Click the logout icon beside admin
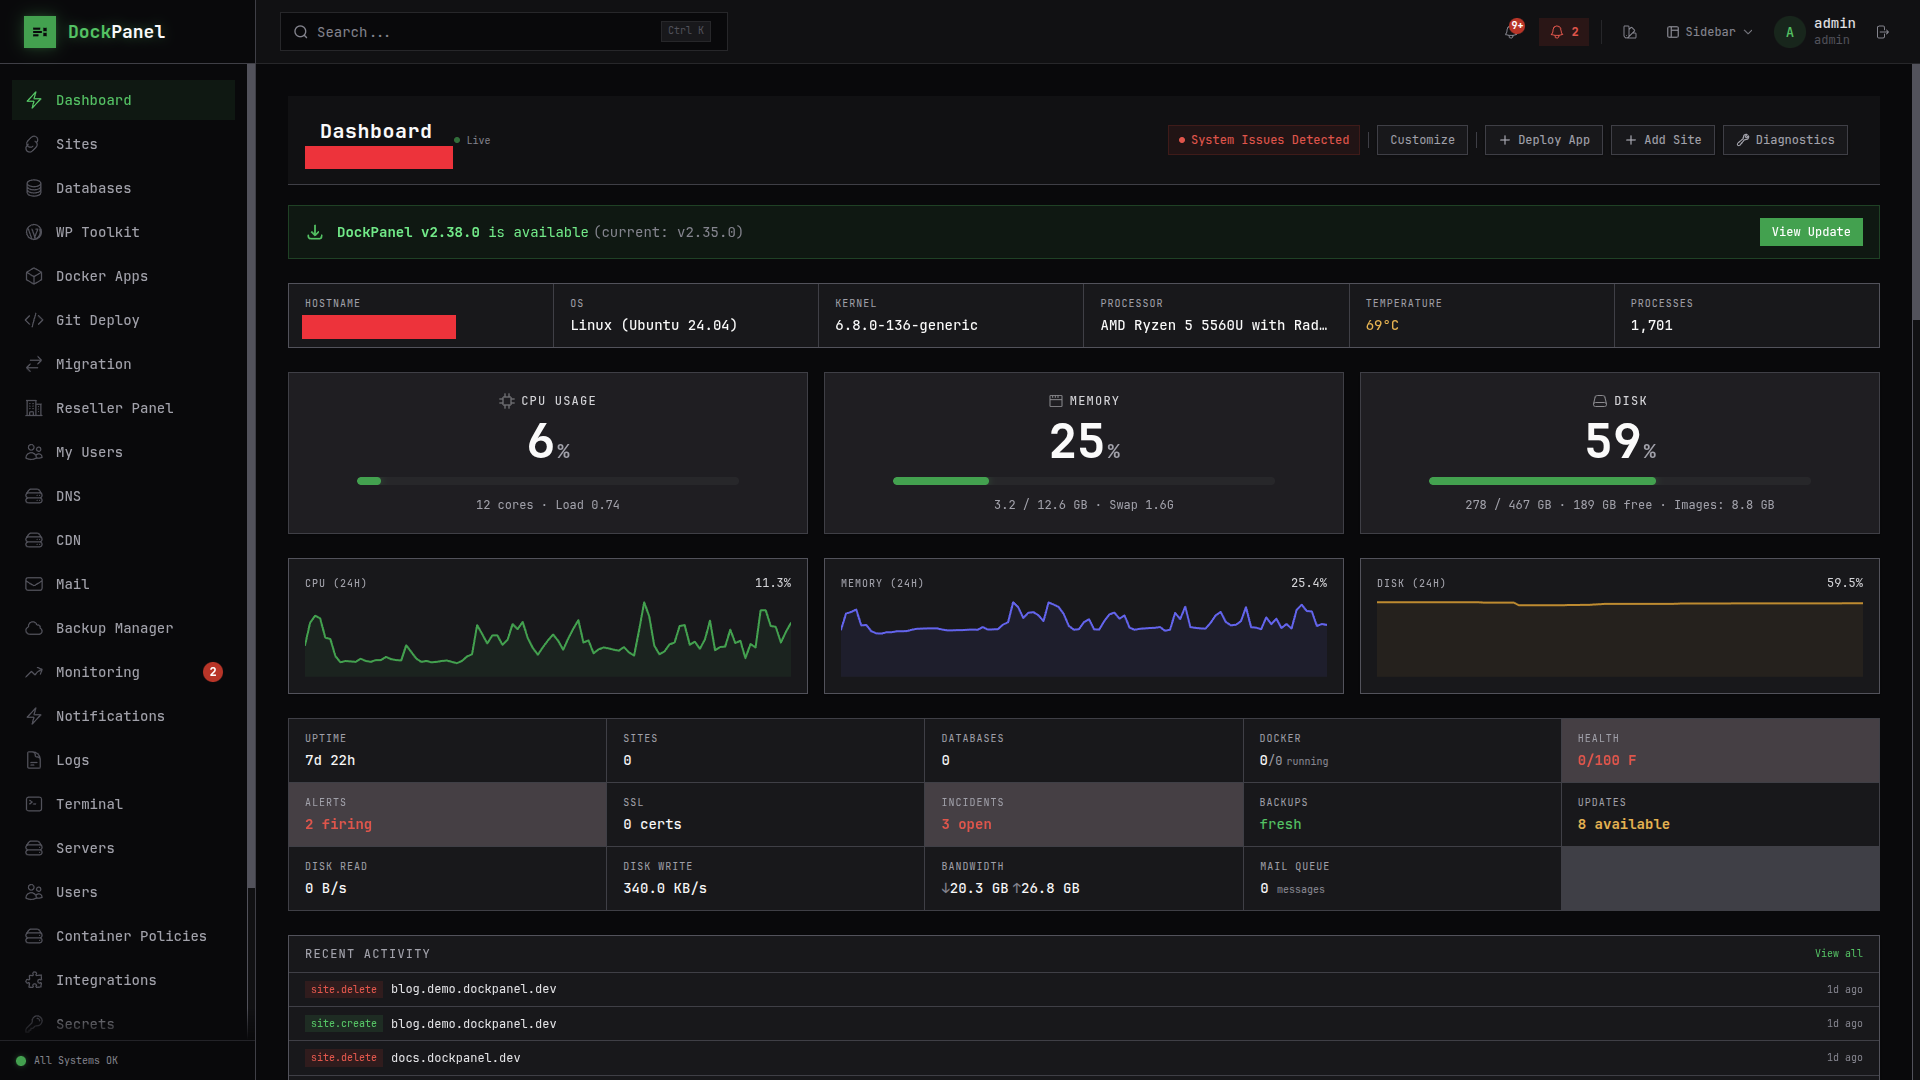Screen dimensions: 1920x1080 click(x=1883, y=32)
